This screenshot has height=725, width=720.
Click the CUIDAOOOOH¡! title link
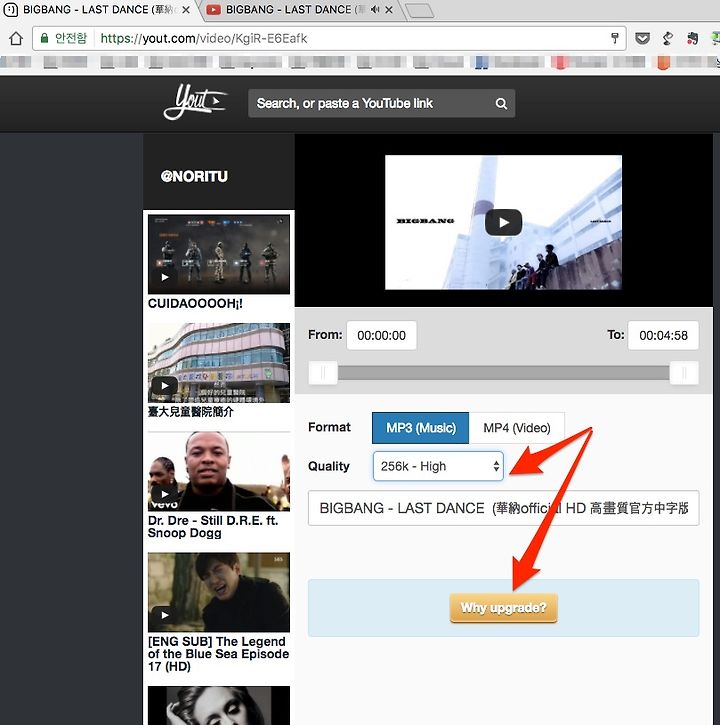[195, 304]
